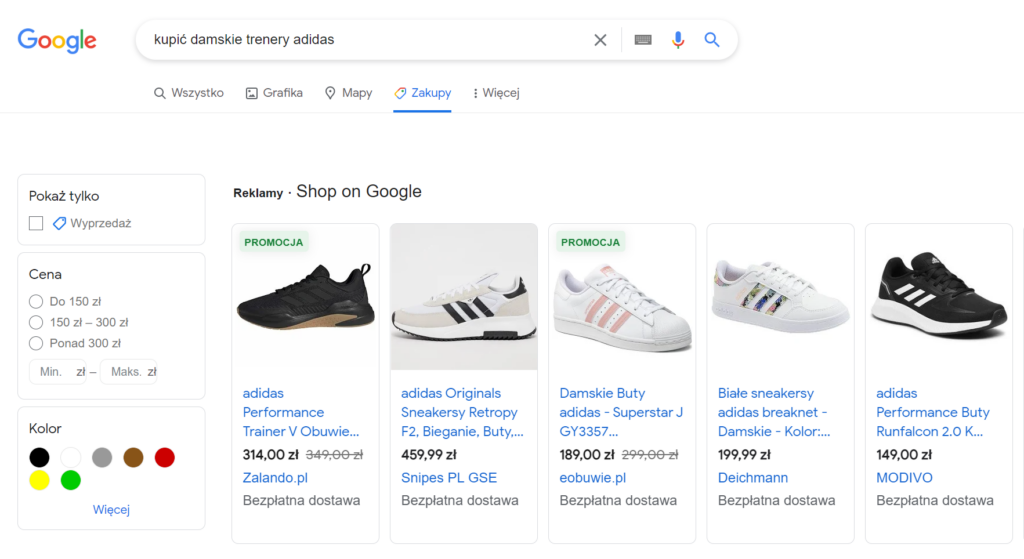Click the Min. price input field
Viewport: 1024px width, 559px height.
(57, 372)
